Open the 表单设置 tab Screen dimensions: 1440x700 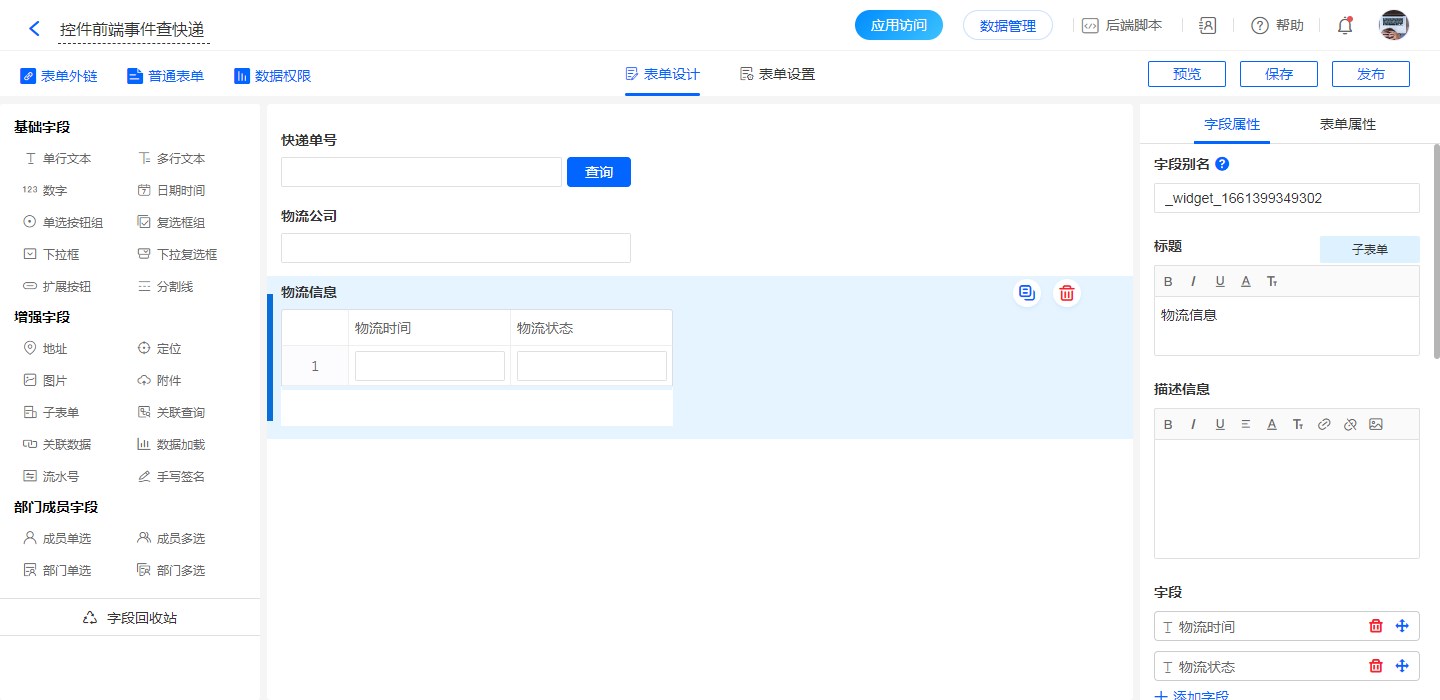click(x=777, y=74)
